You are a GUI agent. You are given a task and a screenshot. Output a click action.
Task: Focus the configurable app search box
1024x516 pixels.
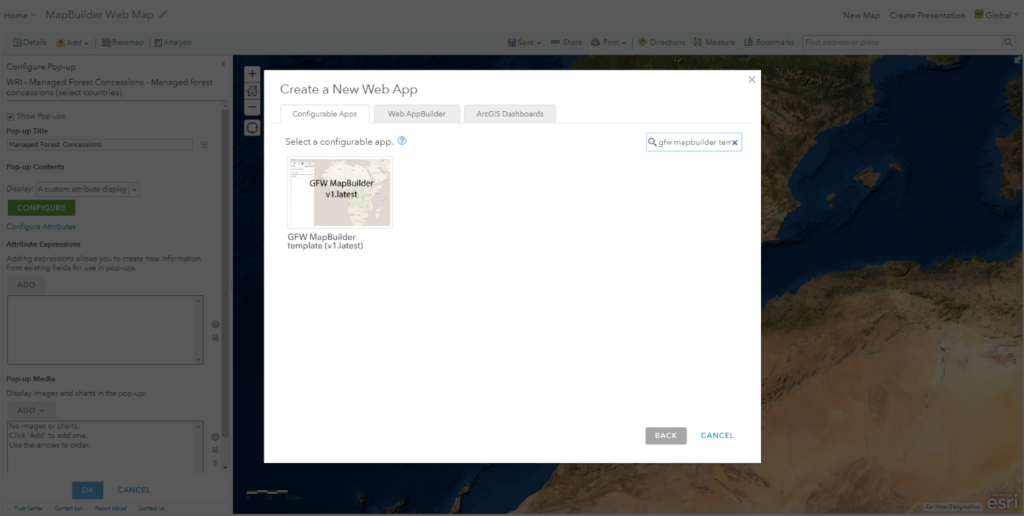(694, 142)
